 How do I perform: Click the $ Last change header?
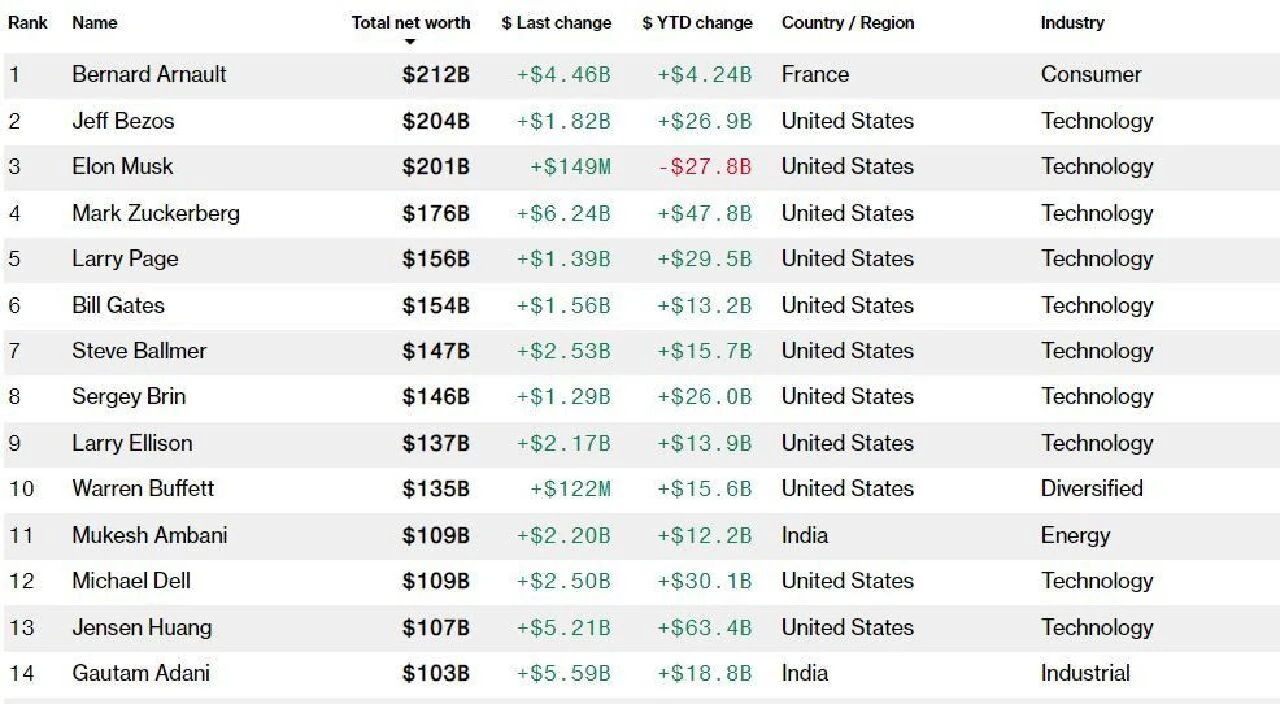pos(556,23)
